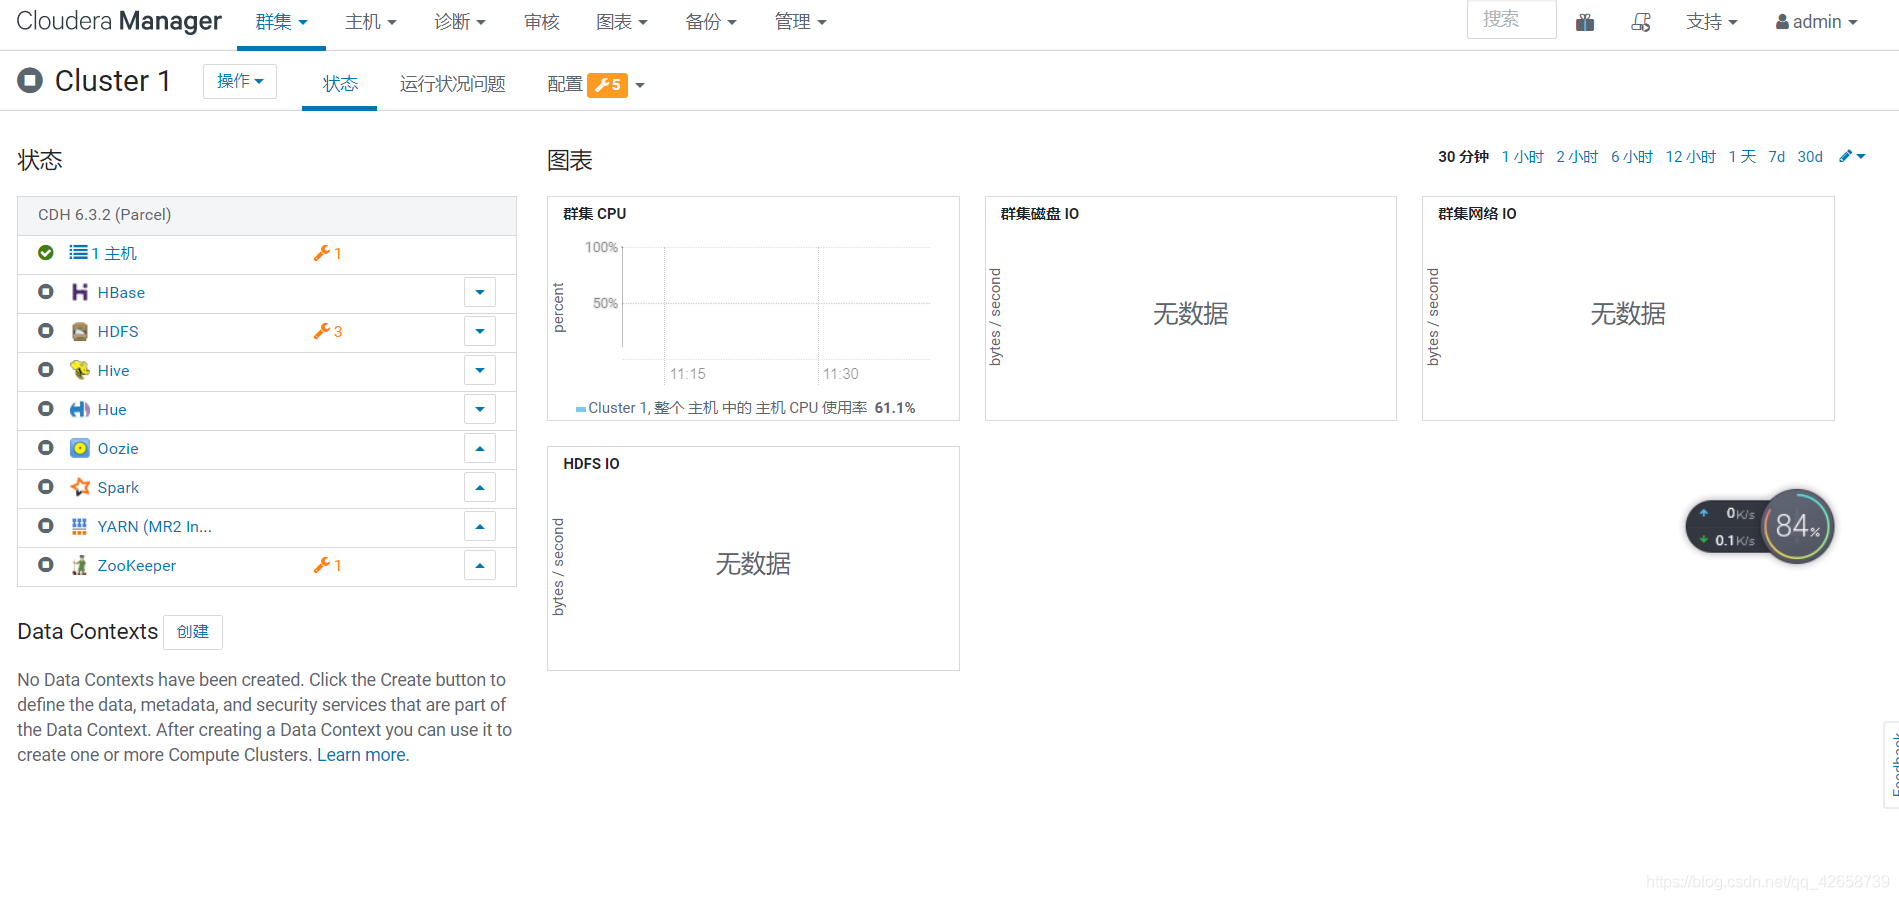The height and width of the screenshot is (900, 1899).
Task: Click the HDFS wrench warning showing 3
Action: point(328,331)
